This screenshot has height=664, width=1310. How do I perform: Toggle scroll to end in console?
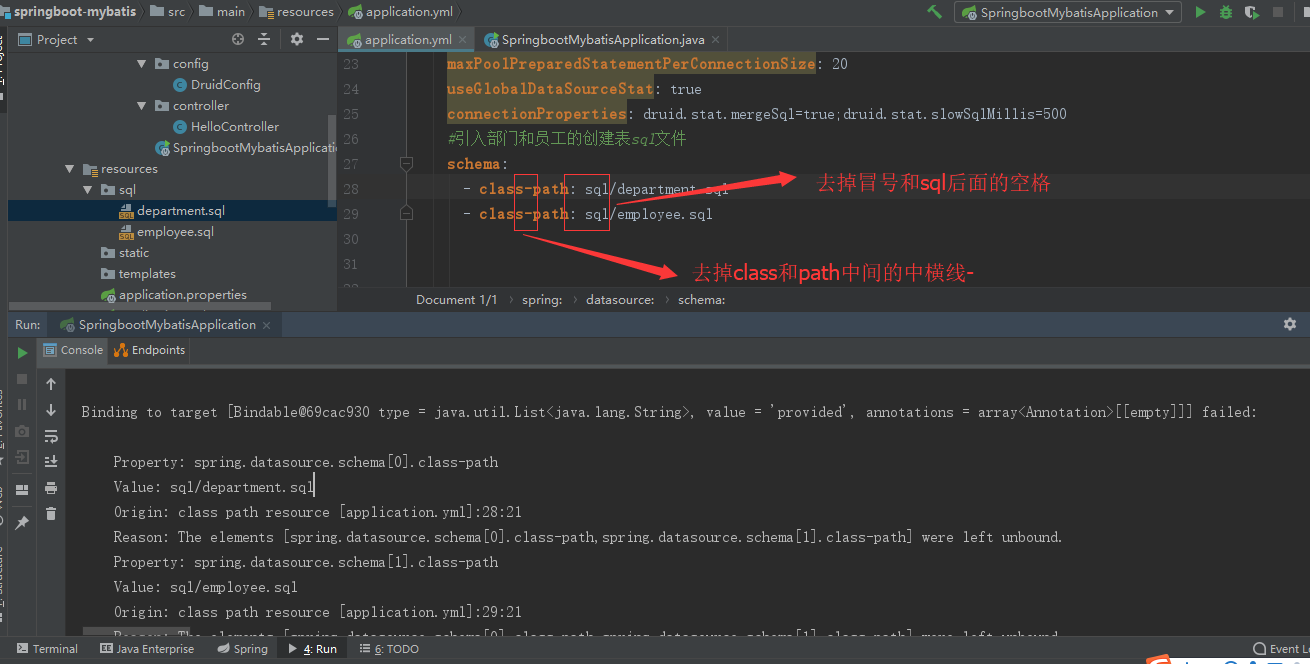click(51, 461)
